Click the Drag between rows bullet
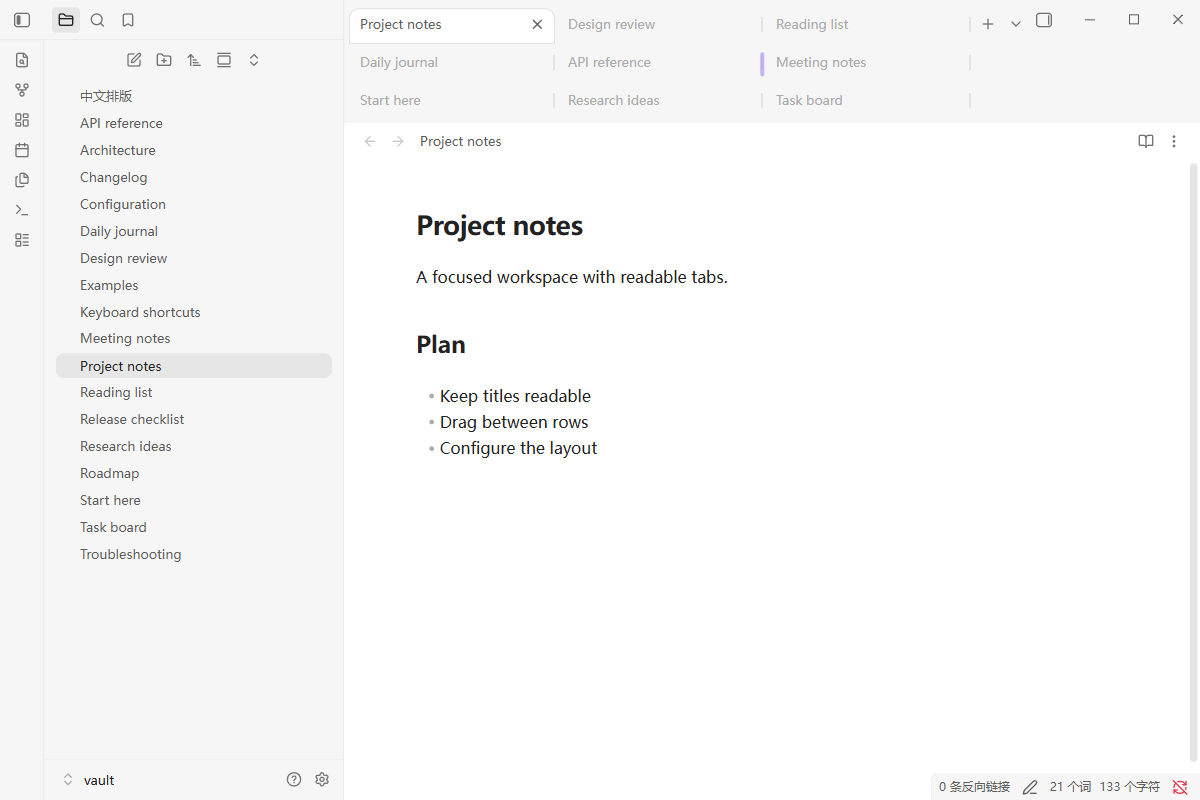1200x800 pixels. tap(514, 422)
